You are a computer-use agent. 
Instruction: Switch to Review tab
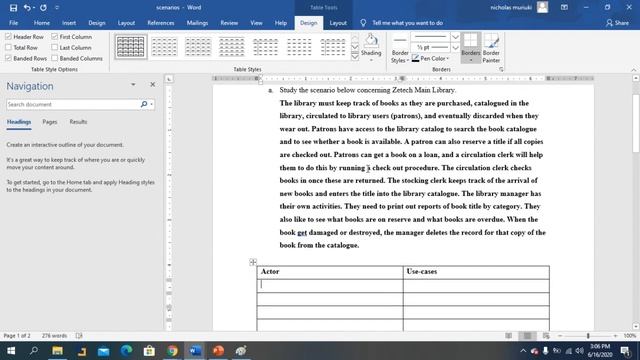(229, 23)
